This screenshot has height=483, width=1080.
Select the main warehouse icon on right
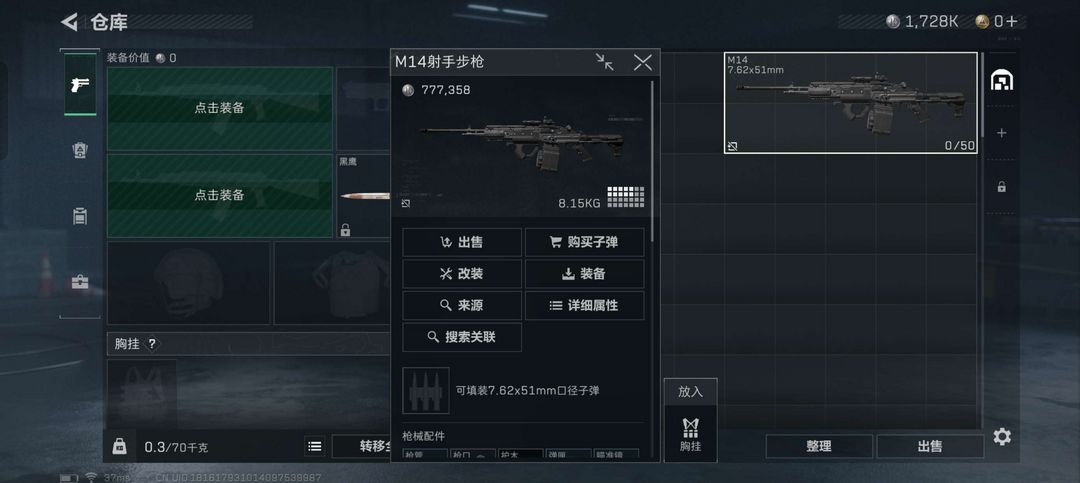point(1001,81)
